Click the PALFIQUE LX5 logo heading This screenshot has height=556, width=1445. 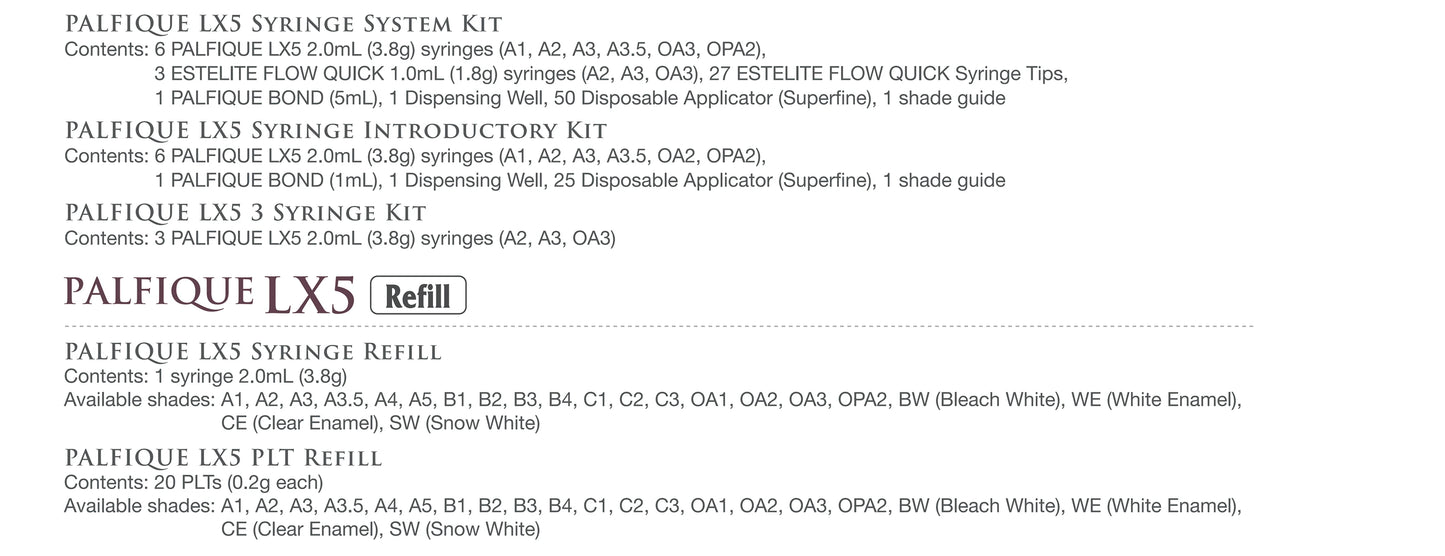coord(210,295)
